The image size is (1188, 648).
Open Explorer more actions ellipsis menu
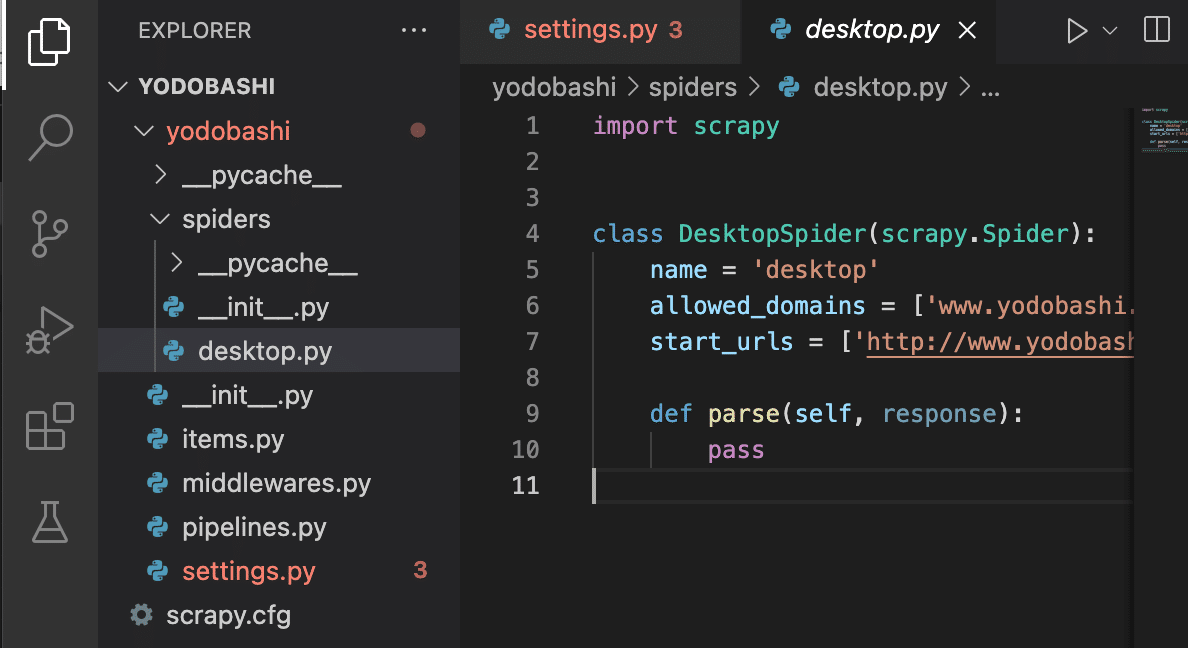[x=413, y=31]
